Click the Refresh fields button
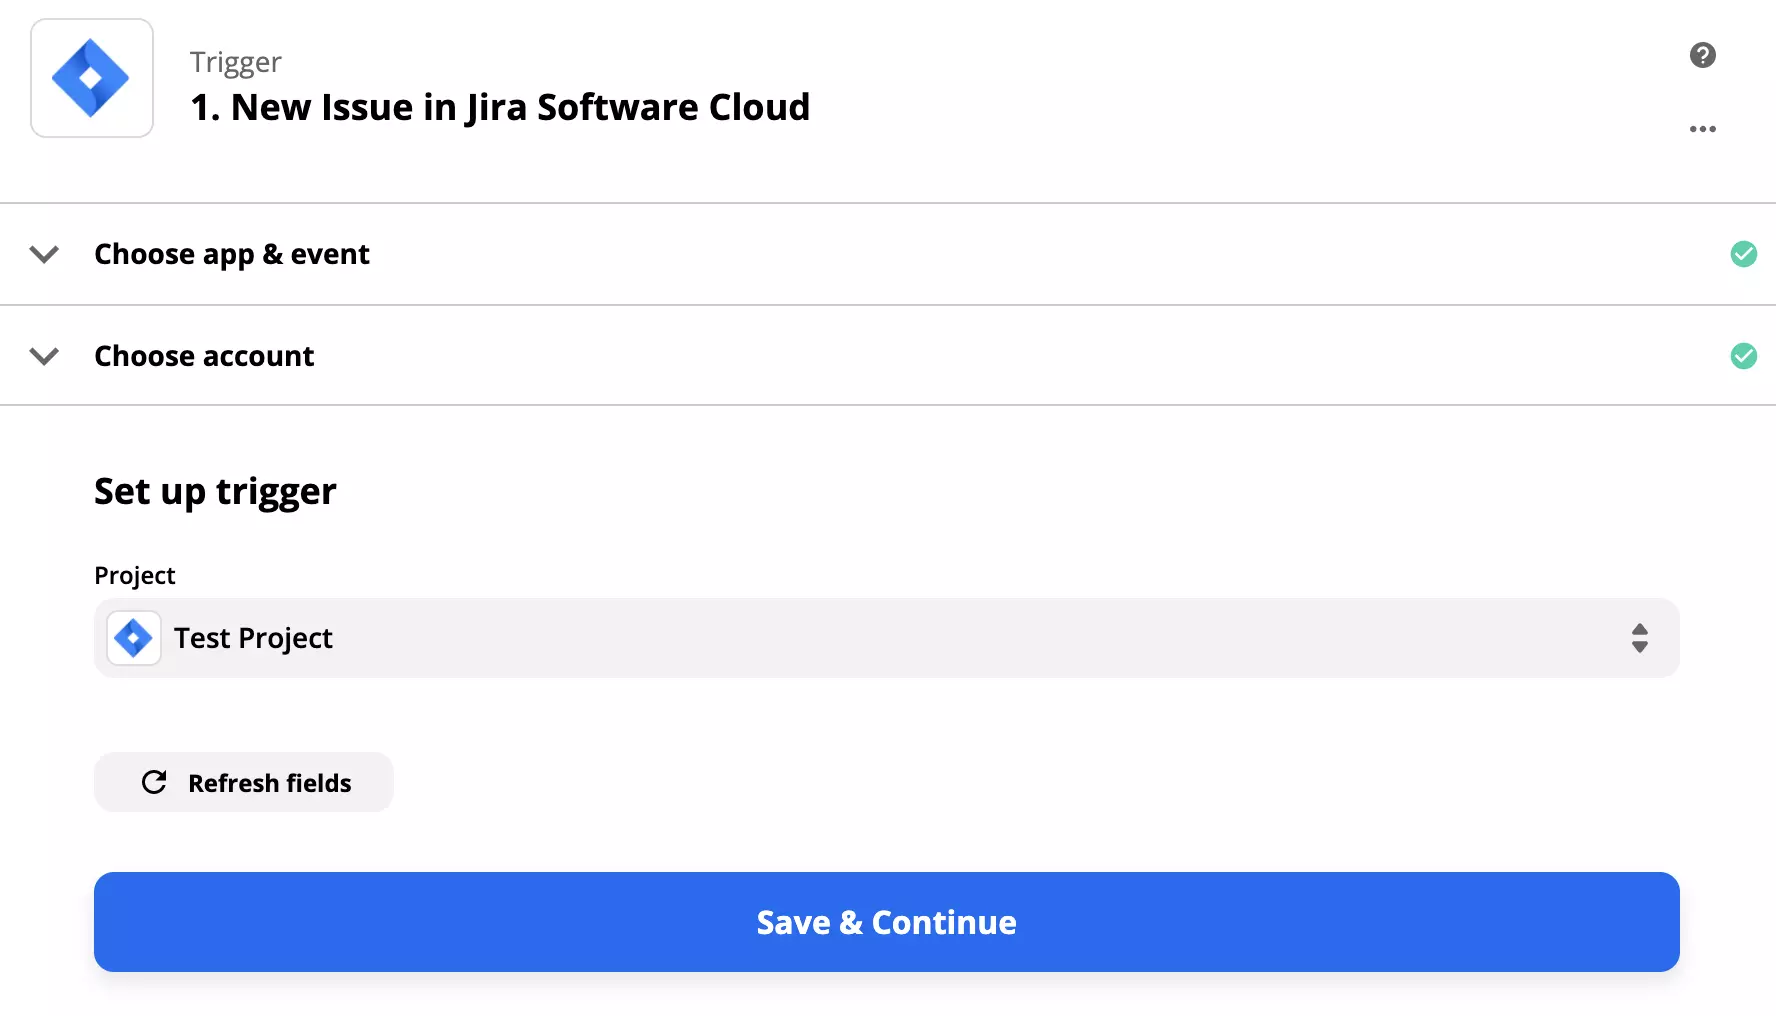 click(243, 782)
